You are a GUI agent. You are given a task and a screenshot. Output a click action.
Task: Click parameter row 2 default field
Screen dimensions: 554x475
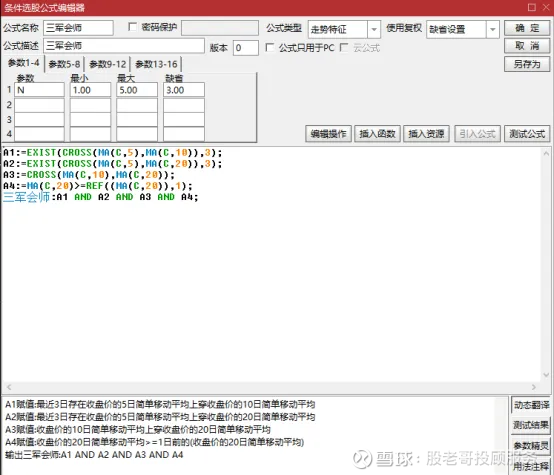[x=184, y=105]
